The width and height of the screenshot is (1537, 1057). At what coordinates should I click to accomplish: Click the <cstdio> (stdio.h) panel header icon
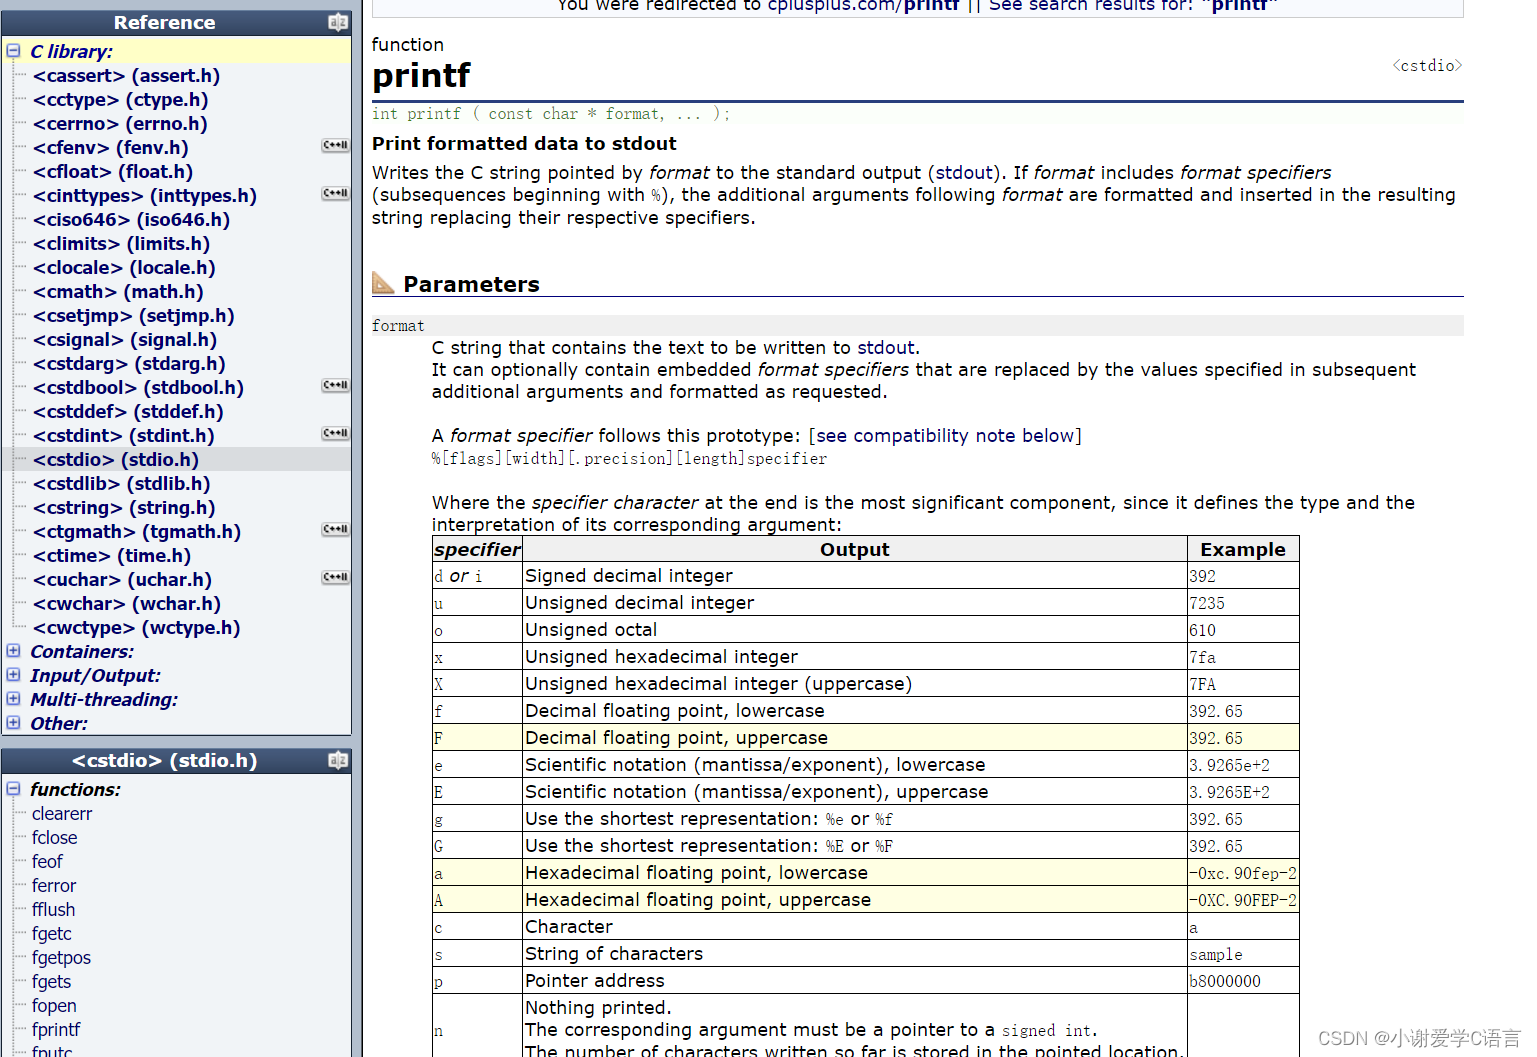(x=338, y=761)
